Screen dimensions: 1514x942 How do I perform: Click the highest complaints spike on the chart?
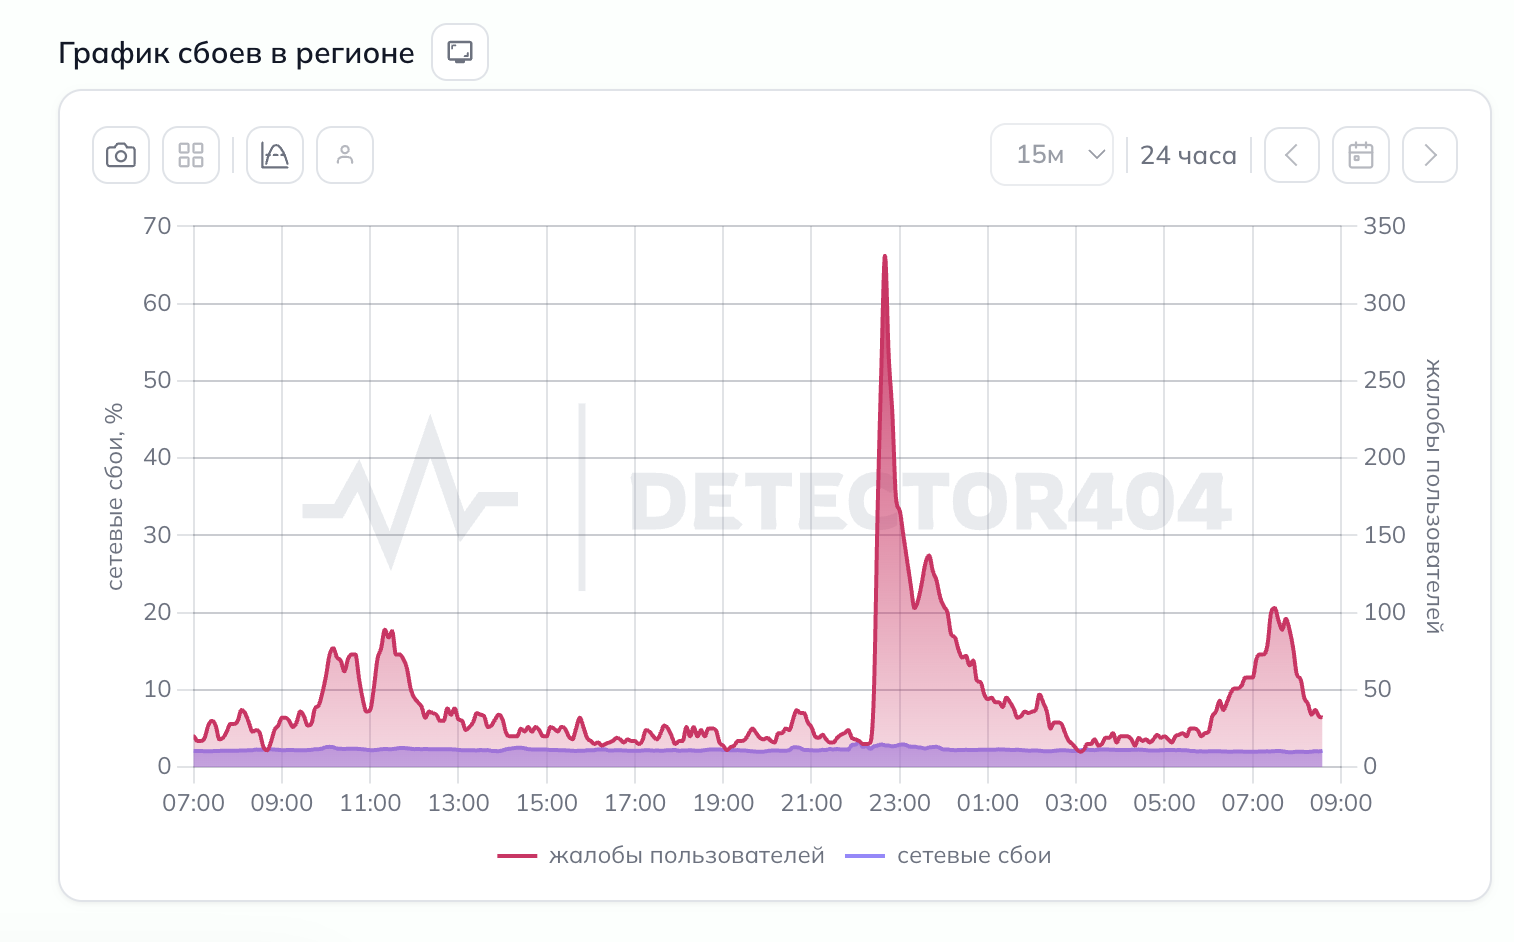(885, 258)
